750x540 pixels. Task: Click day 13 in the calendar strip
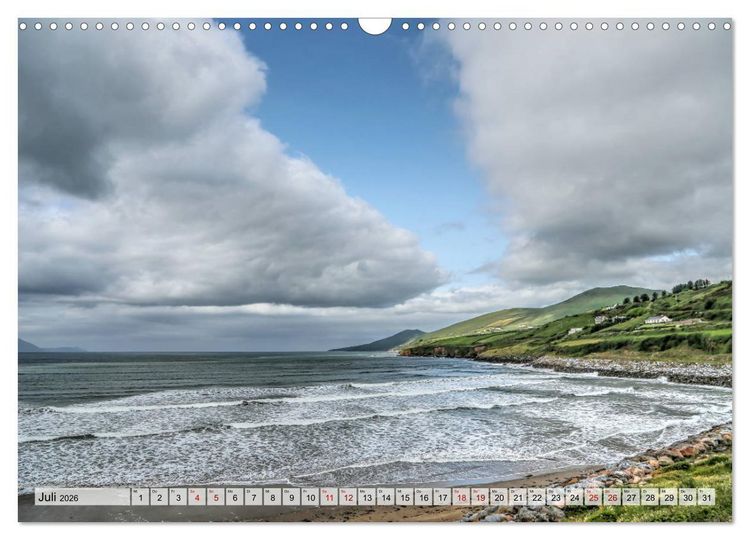point(367,496)
